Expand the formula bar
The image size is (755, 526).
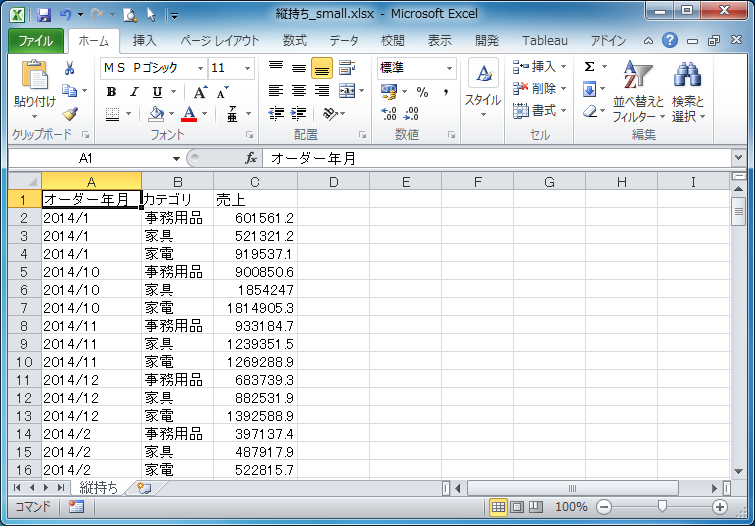(x=738, y=158)
